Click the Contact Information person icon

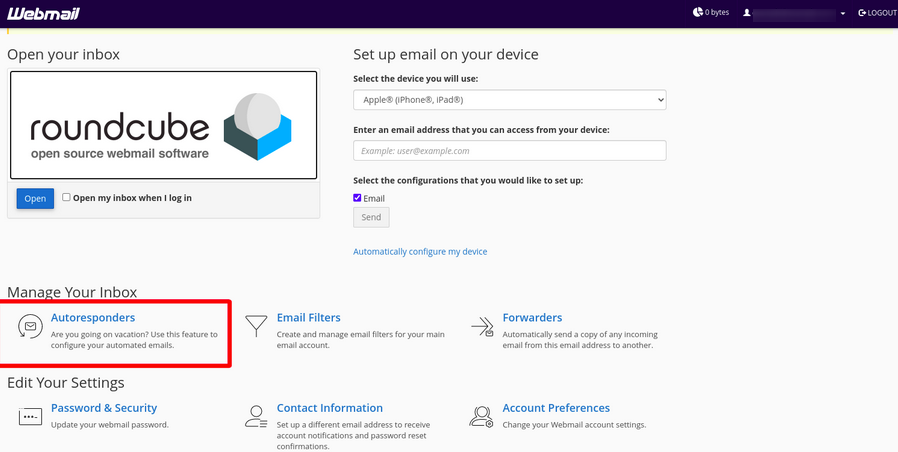257,416
